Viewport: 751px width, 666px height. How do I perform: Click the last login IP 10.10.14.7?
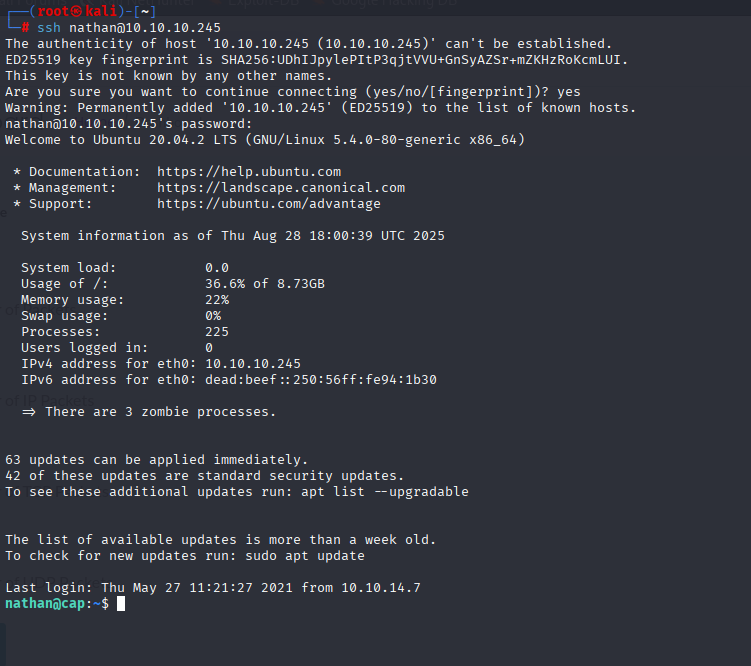(x=381, y=588)
